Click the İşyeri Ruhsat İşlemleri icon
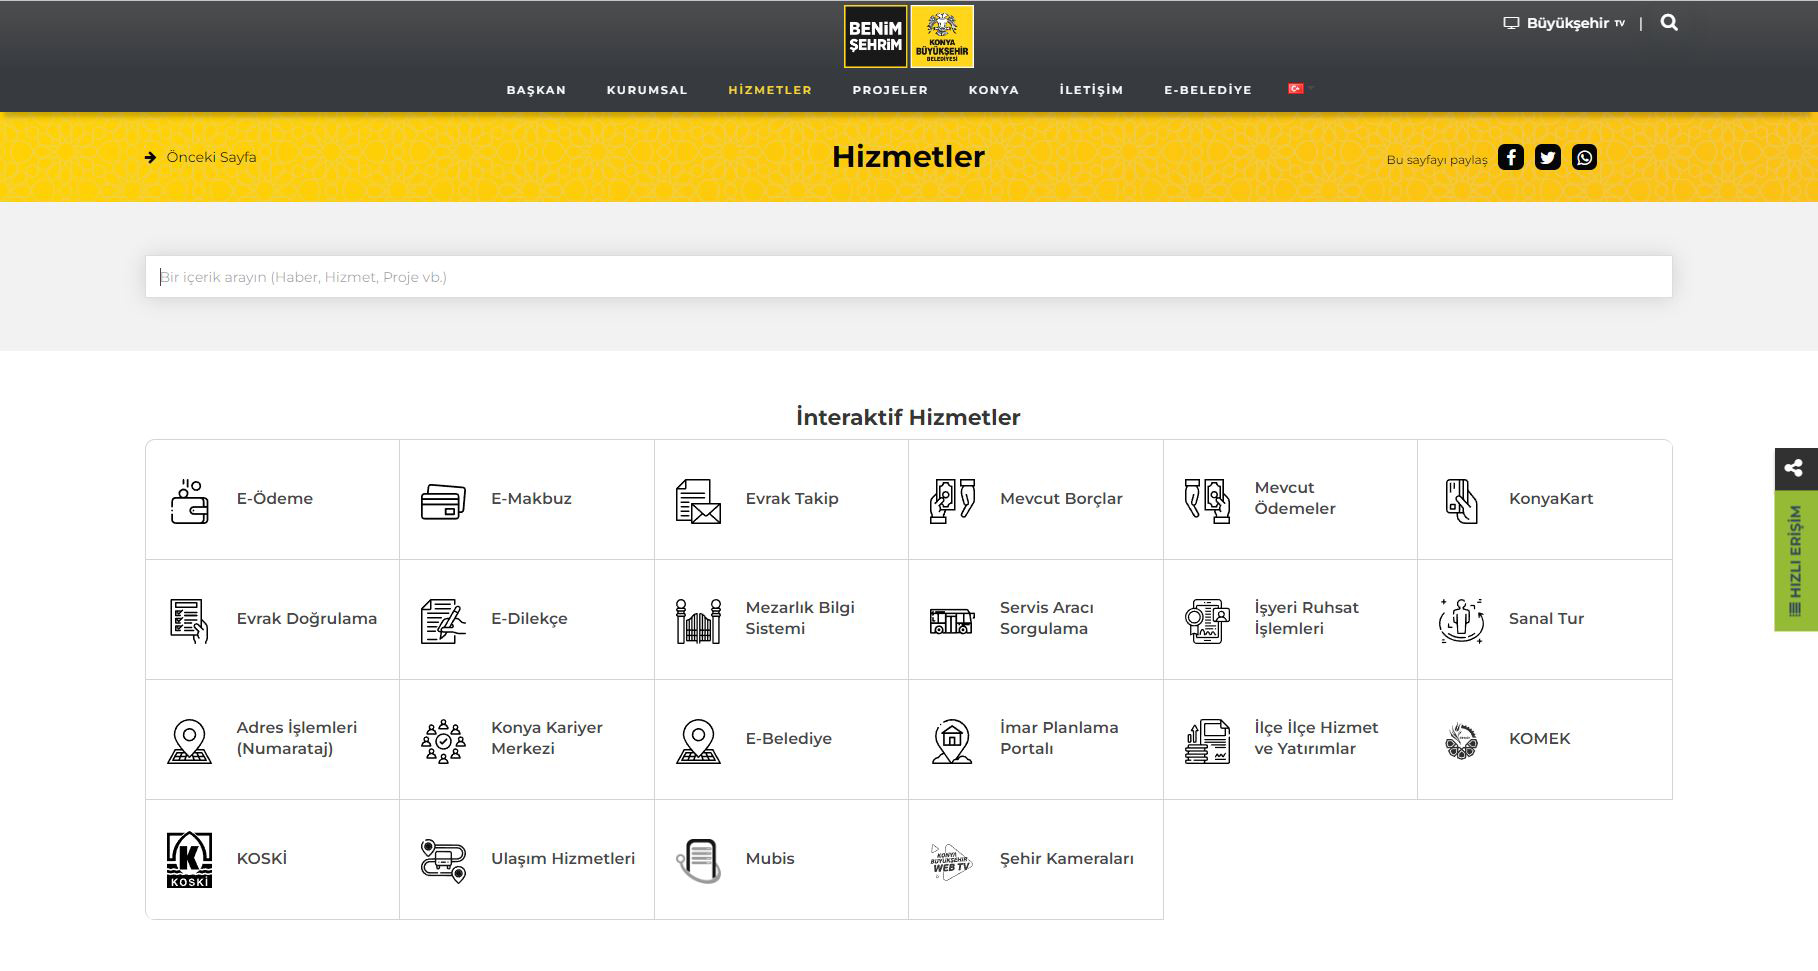This screenshot has height=971, width=1818. click(1207, 620)
